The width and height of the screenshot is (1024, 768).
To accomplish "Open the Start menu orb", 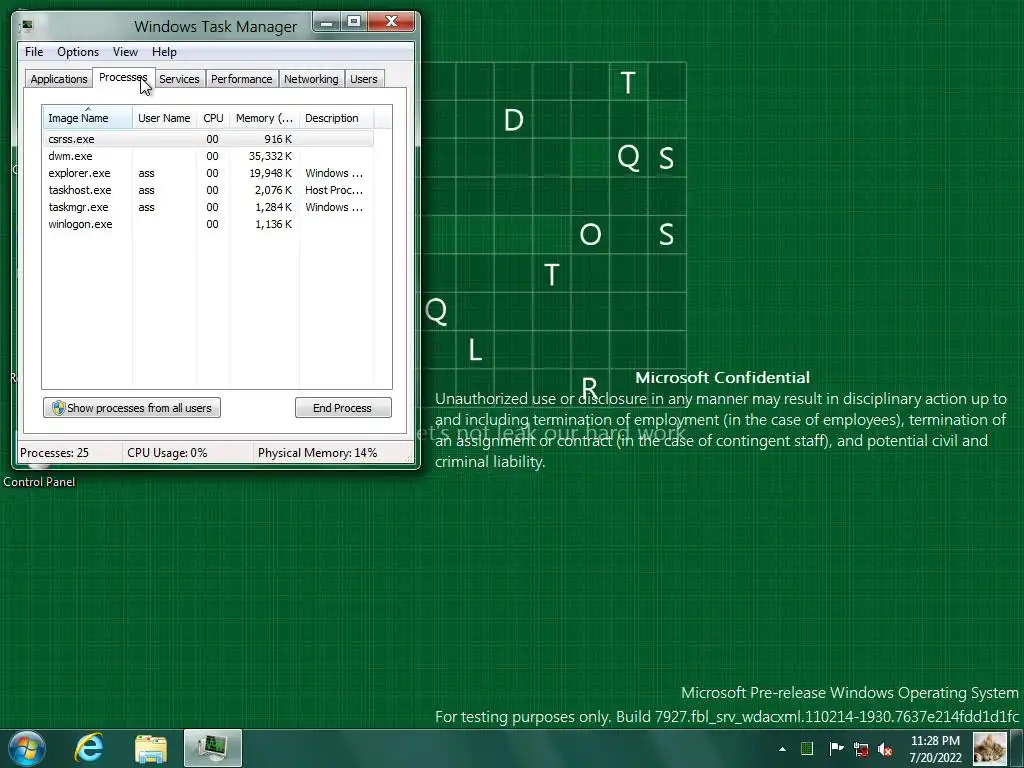I will point(27,748).
